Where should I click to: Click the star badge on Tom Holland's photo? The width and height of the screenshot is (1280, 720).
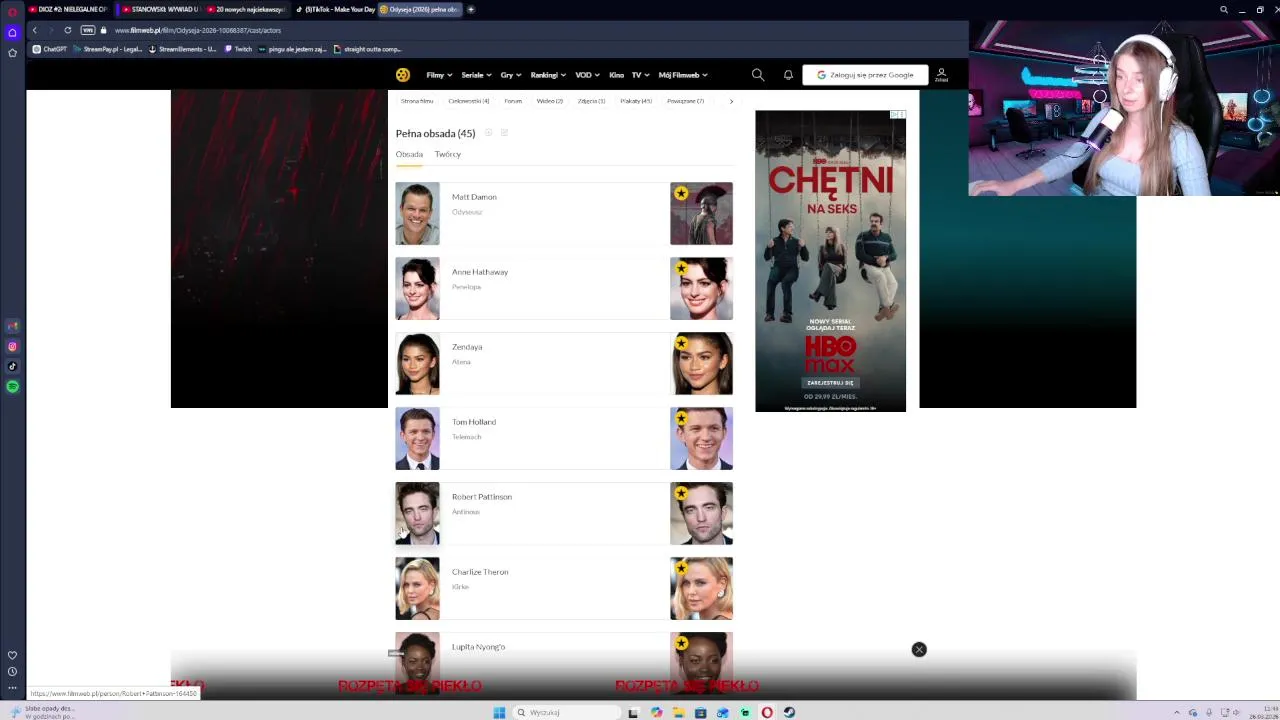pos(681,418)
